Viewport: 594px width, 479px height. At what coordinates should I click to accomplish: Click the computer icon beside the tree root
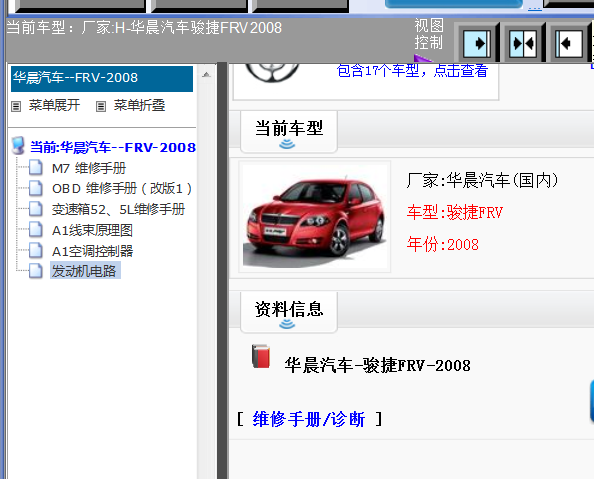pos(18,146)
